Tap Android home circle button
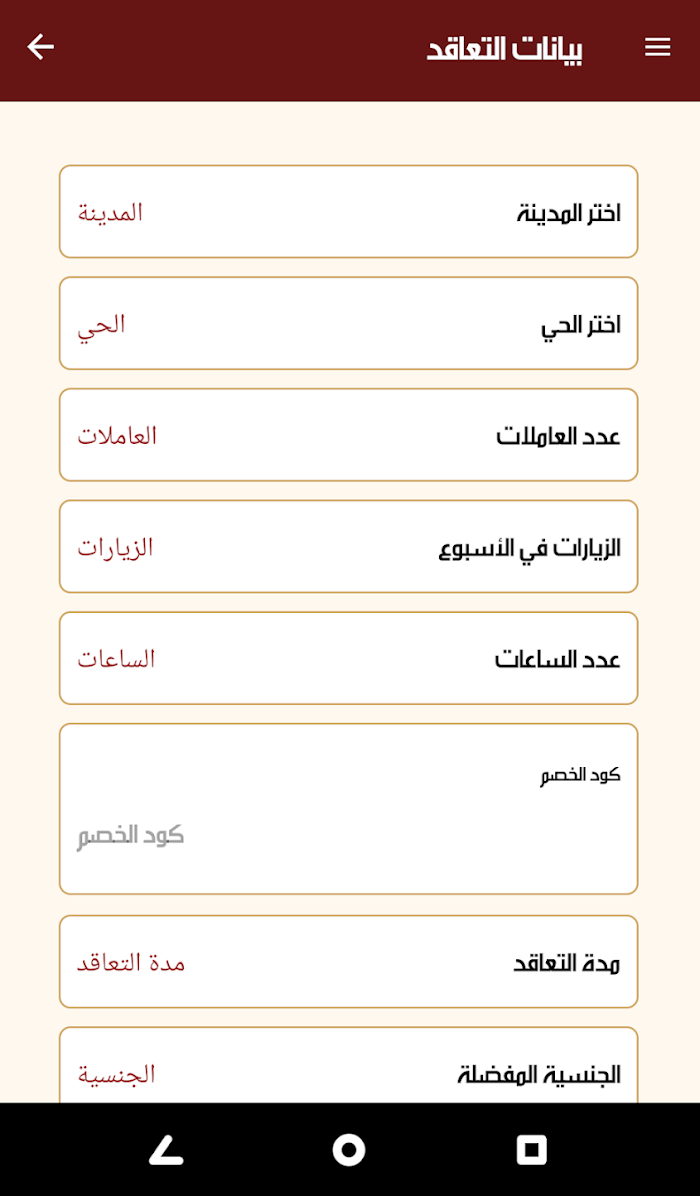The width and height of the screenshot is (700, 1196). [348, 1149]
